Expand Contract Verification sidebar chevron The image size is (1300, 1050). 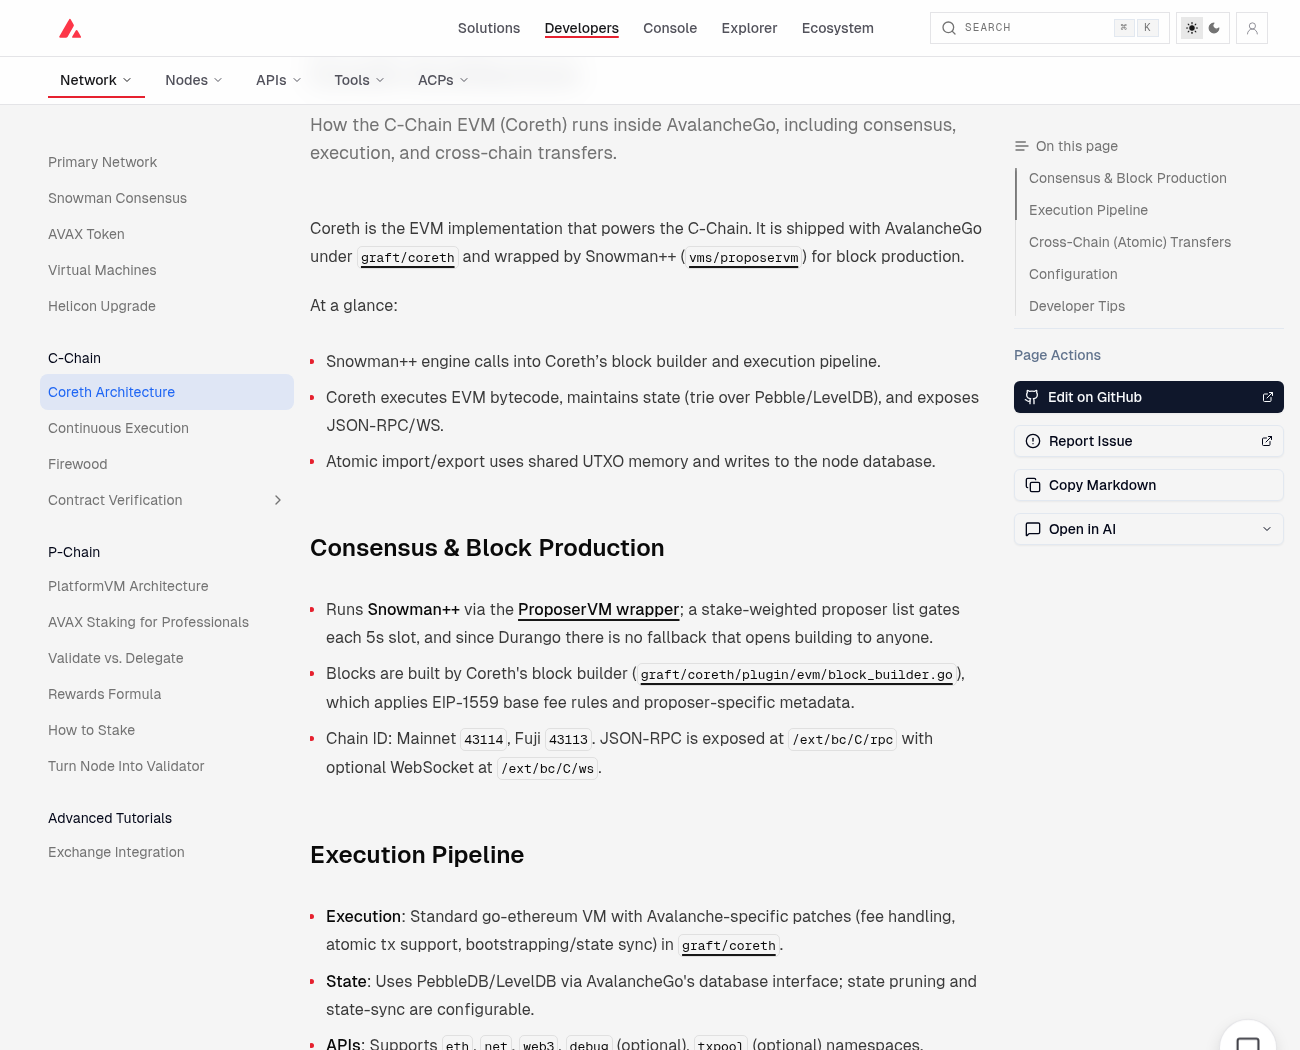coord(278,500)
